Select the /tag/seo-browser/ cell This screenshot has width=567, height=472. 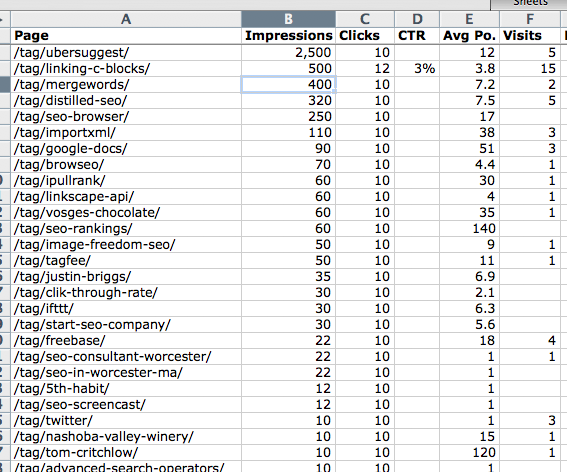tap(126, 116)
